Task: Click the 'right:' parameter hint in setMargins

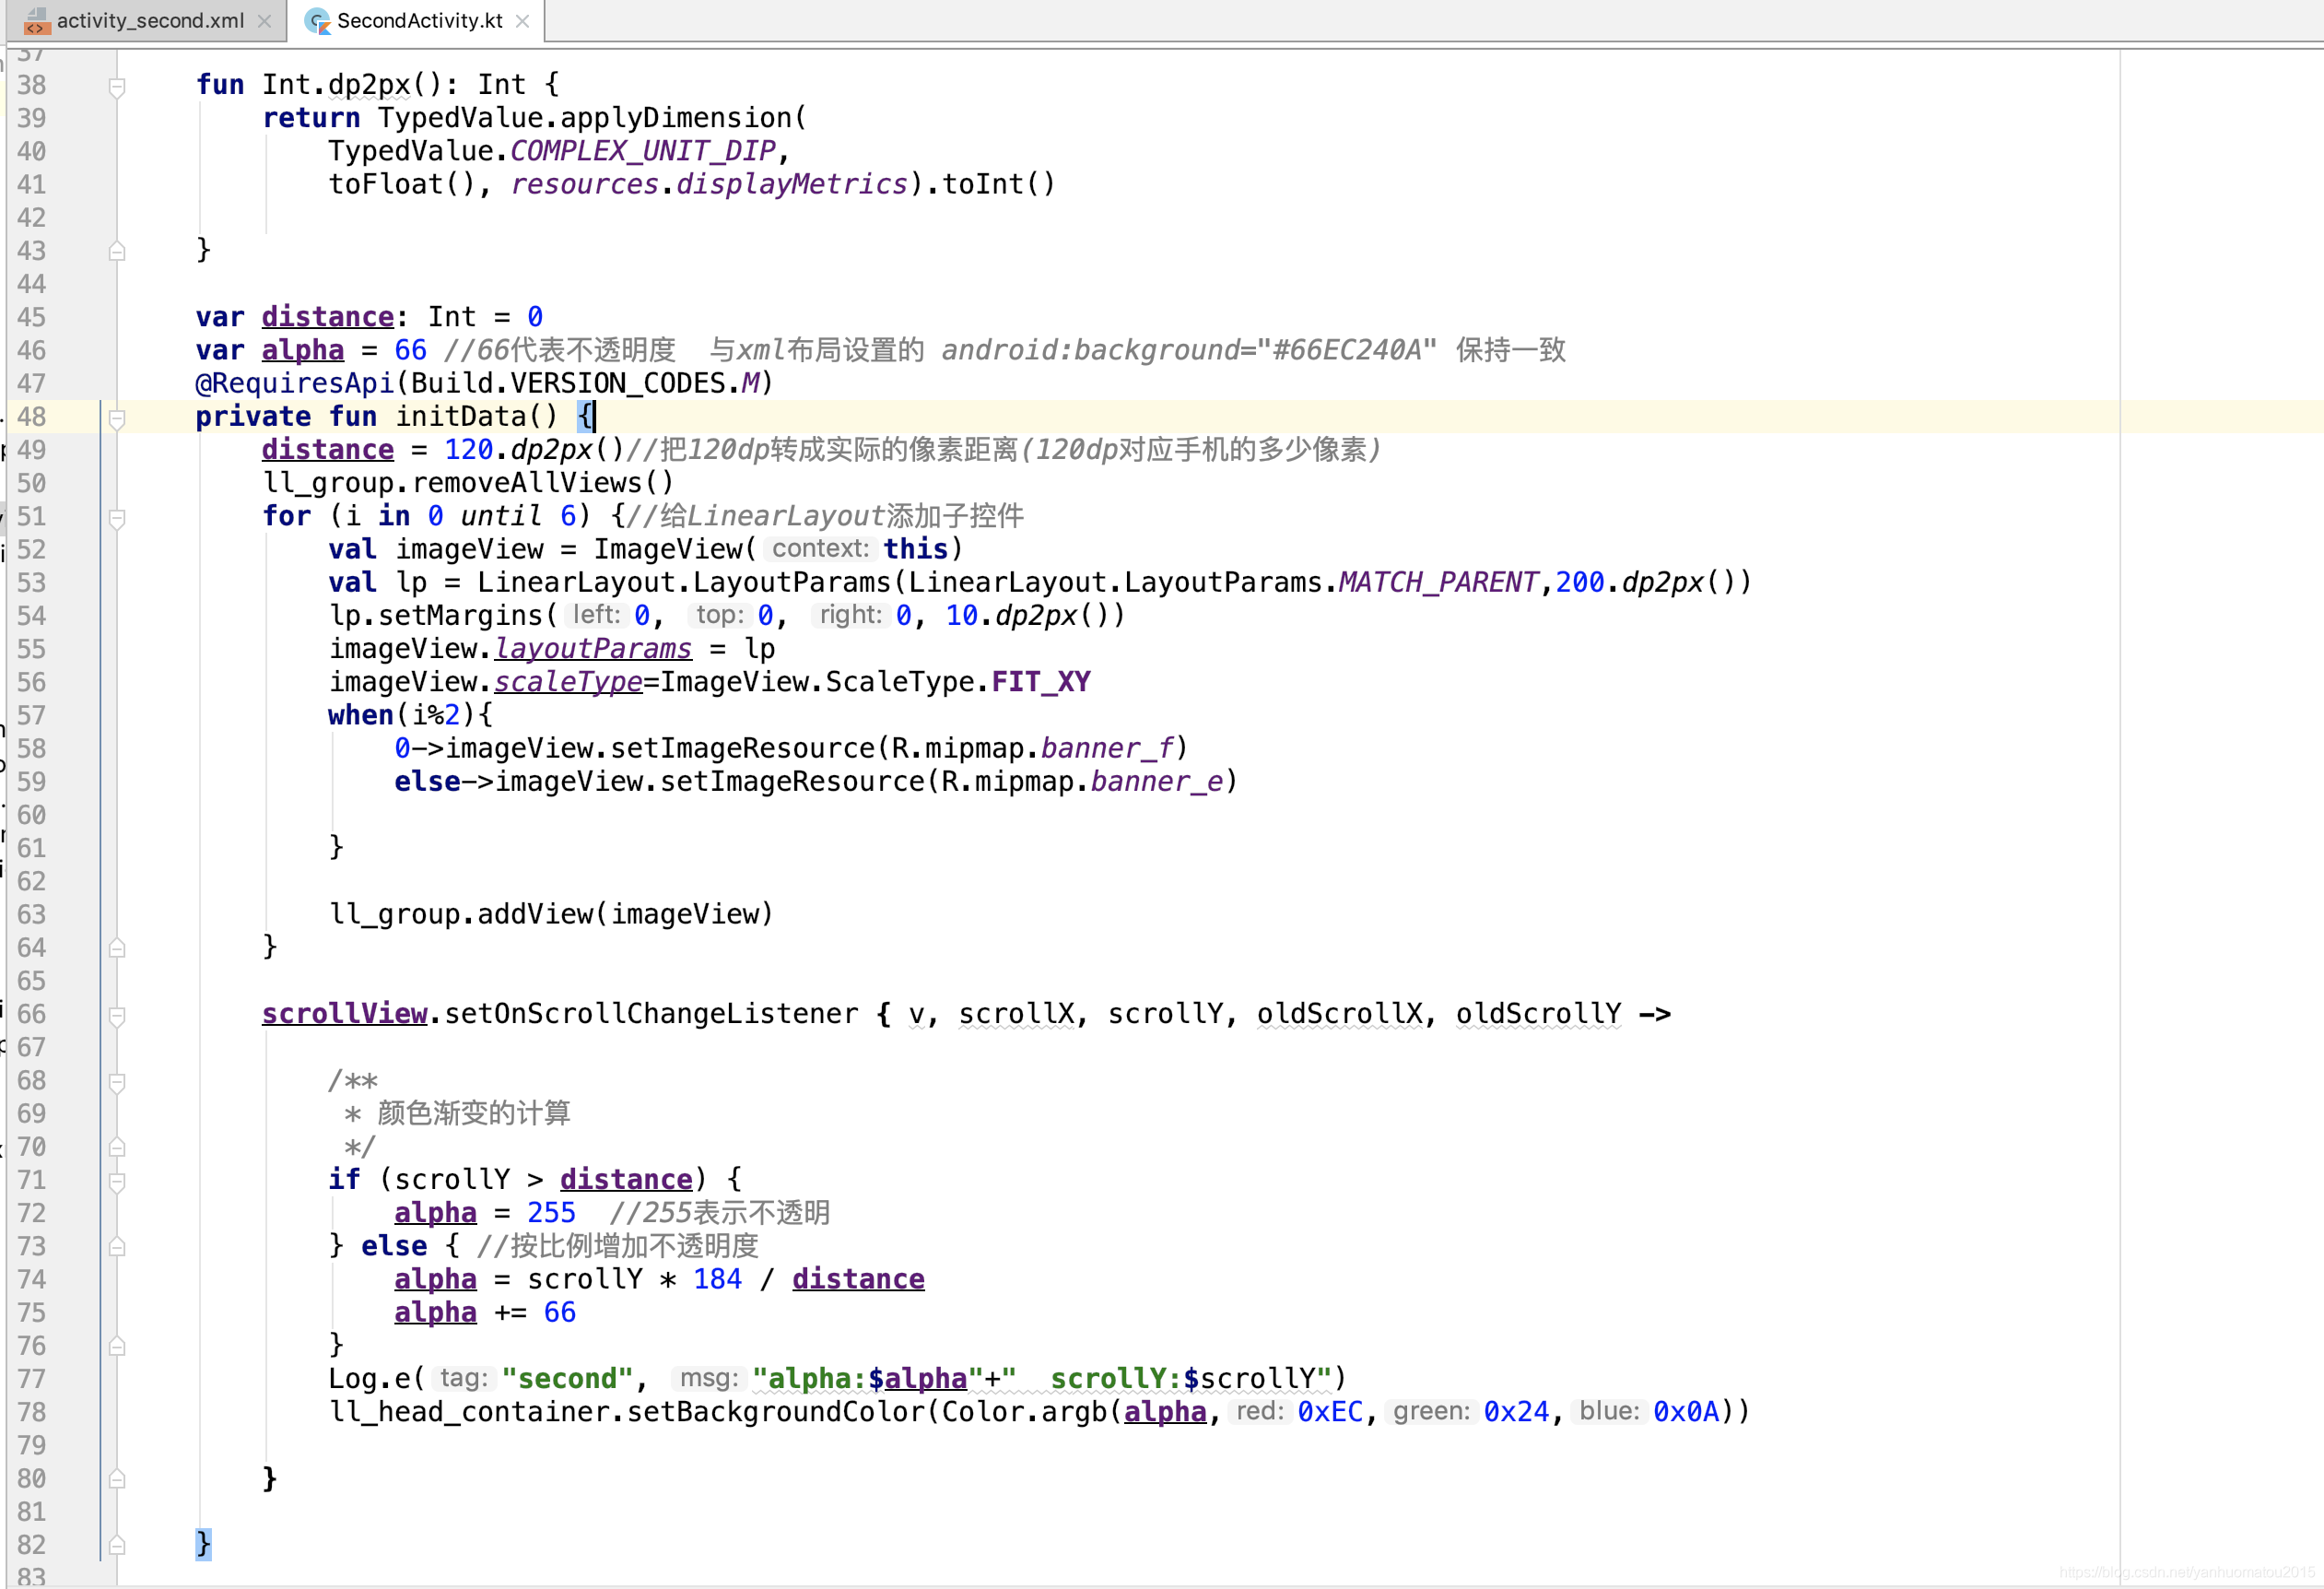Action: [851, 615]
